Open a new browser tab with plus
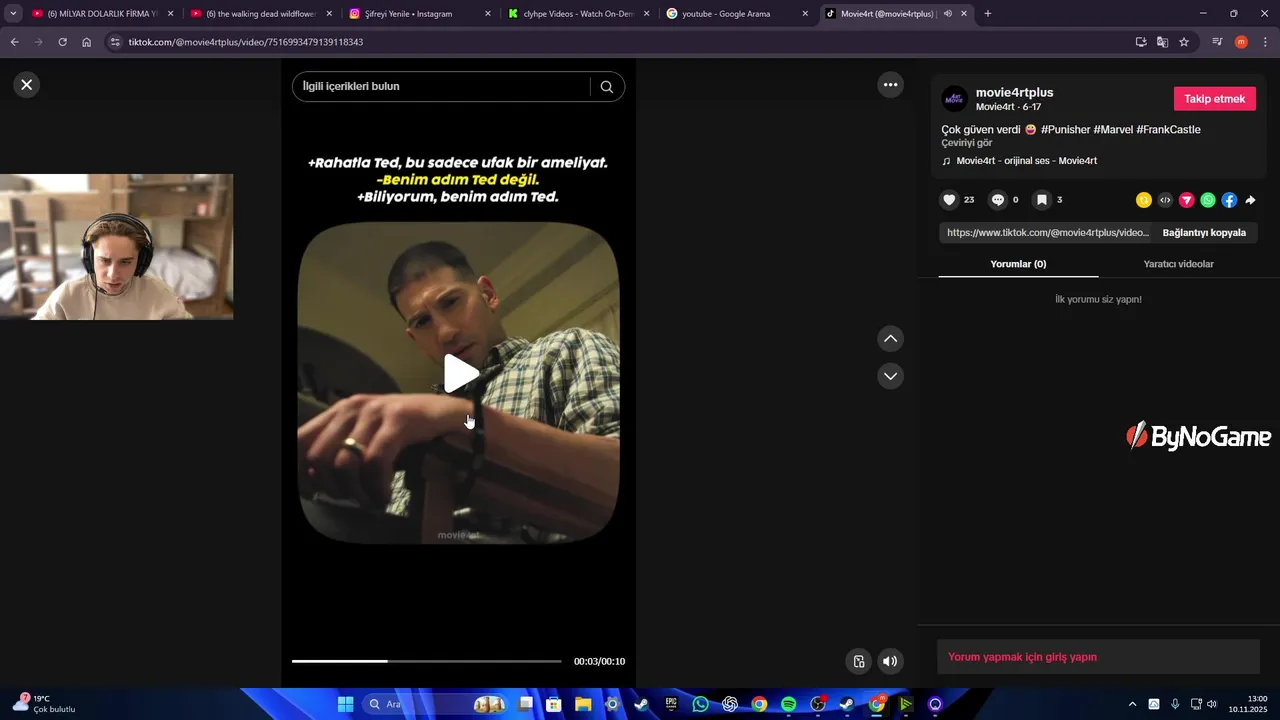 tap(988, 14)
